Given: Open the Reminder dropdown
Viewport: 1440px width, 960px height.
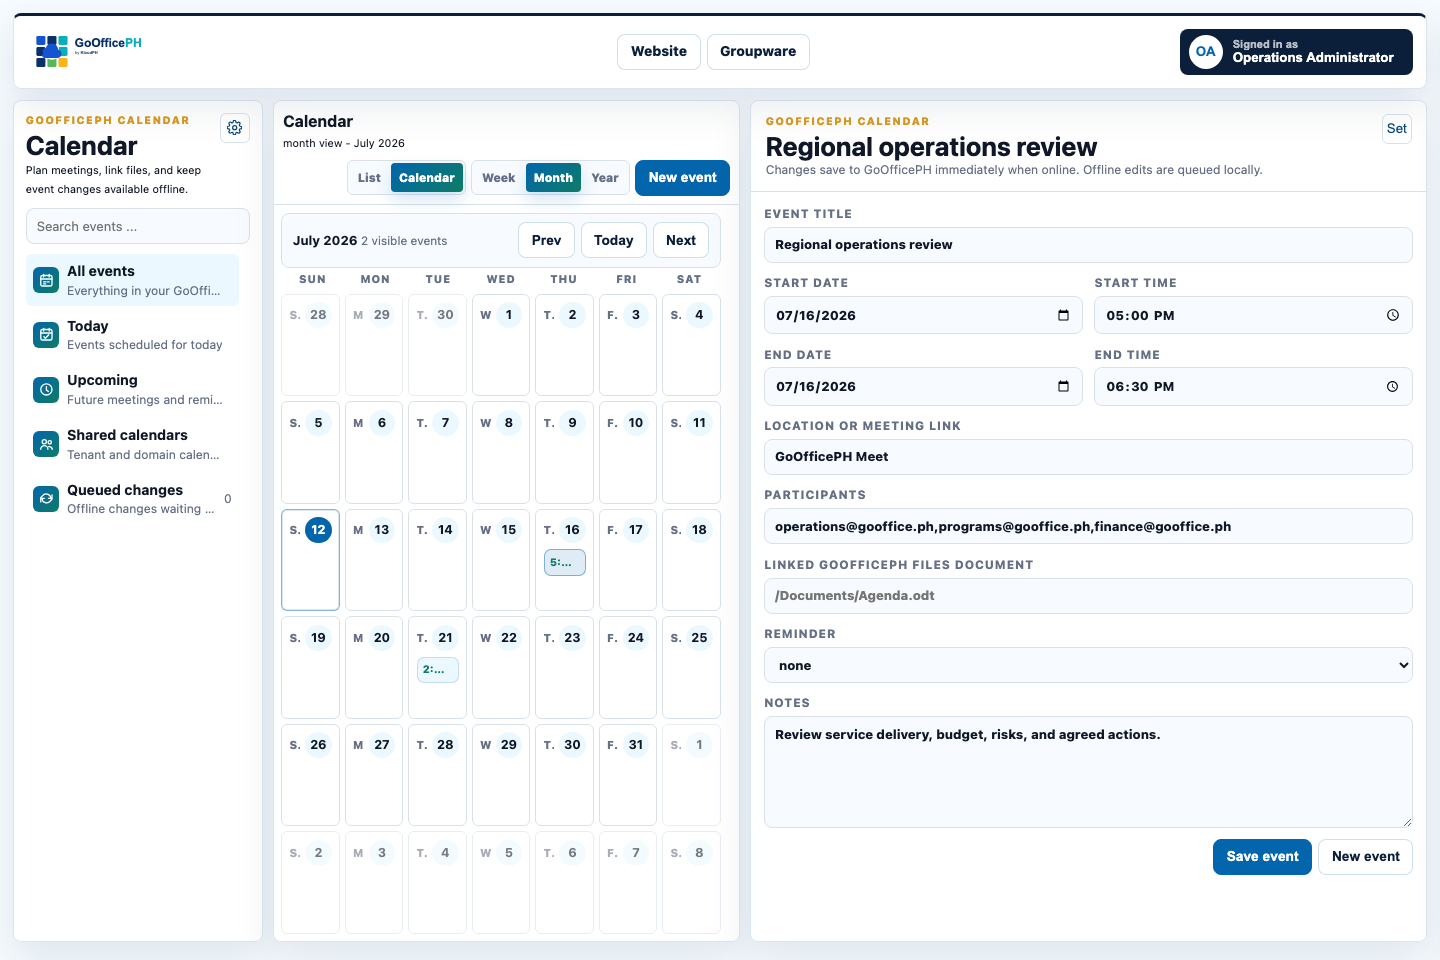Looking at the screenshot, I should (1088, 665).
